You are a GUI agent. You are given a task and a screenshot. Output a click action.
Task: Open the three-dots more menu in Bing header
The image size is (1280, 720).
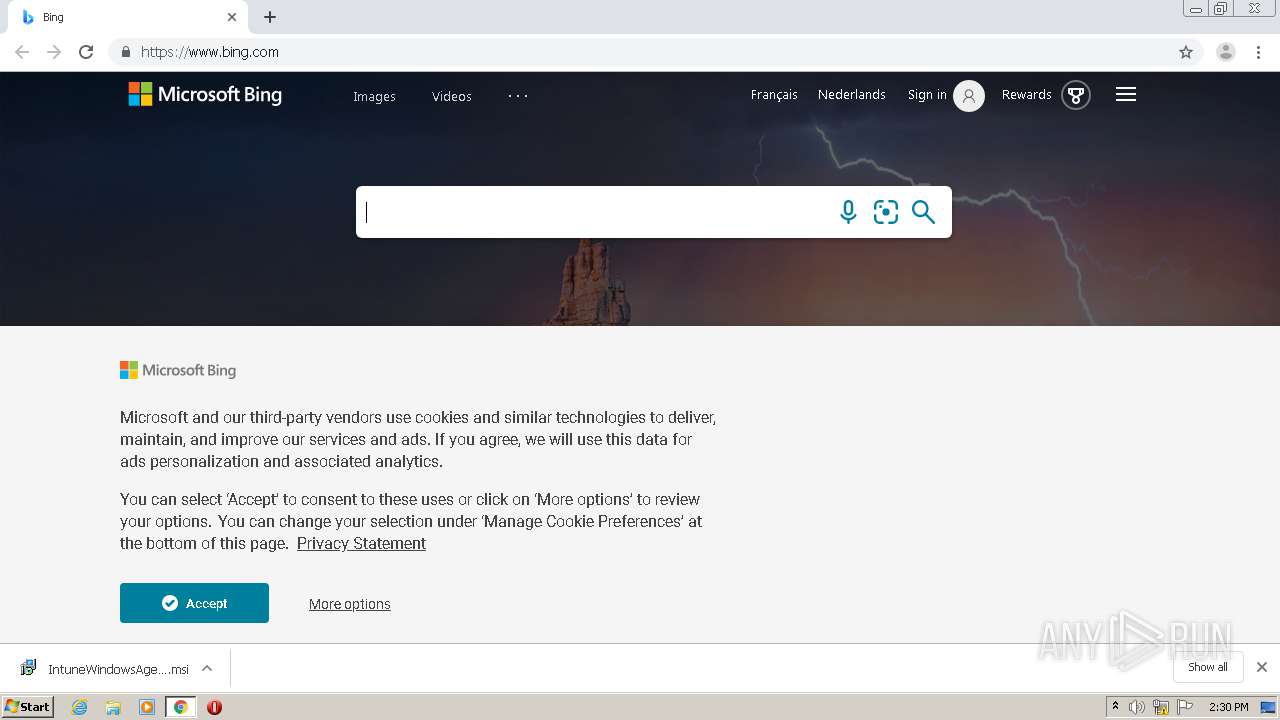pos(518,96)
